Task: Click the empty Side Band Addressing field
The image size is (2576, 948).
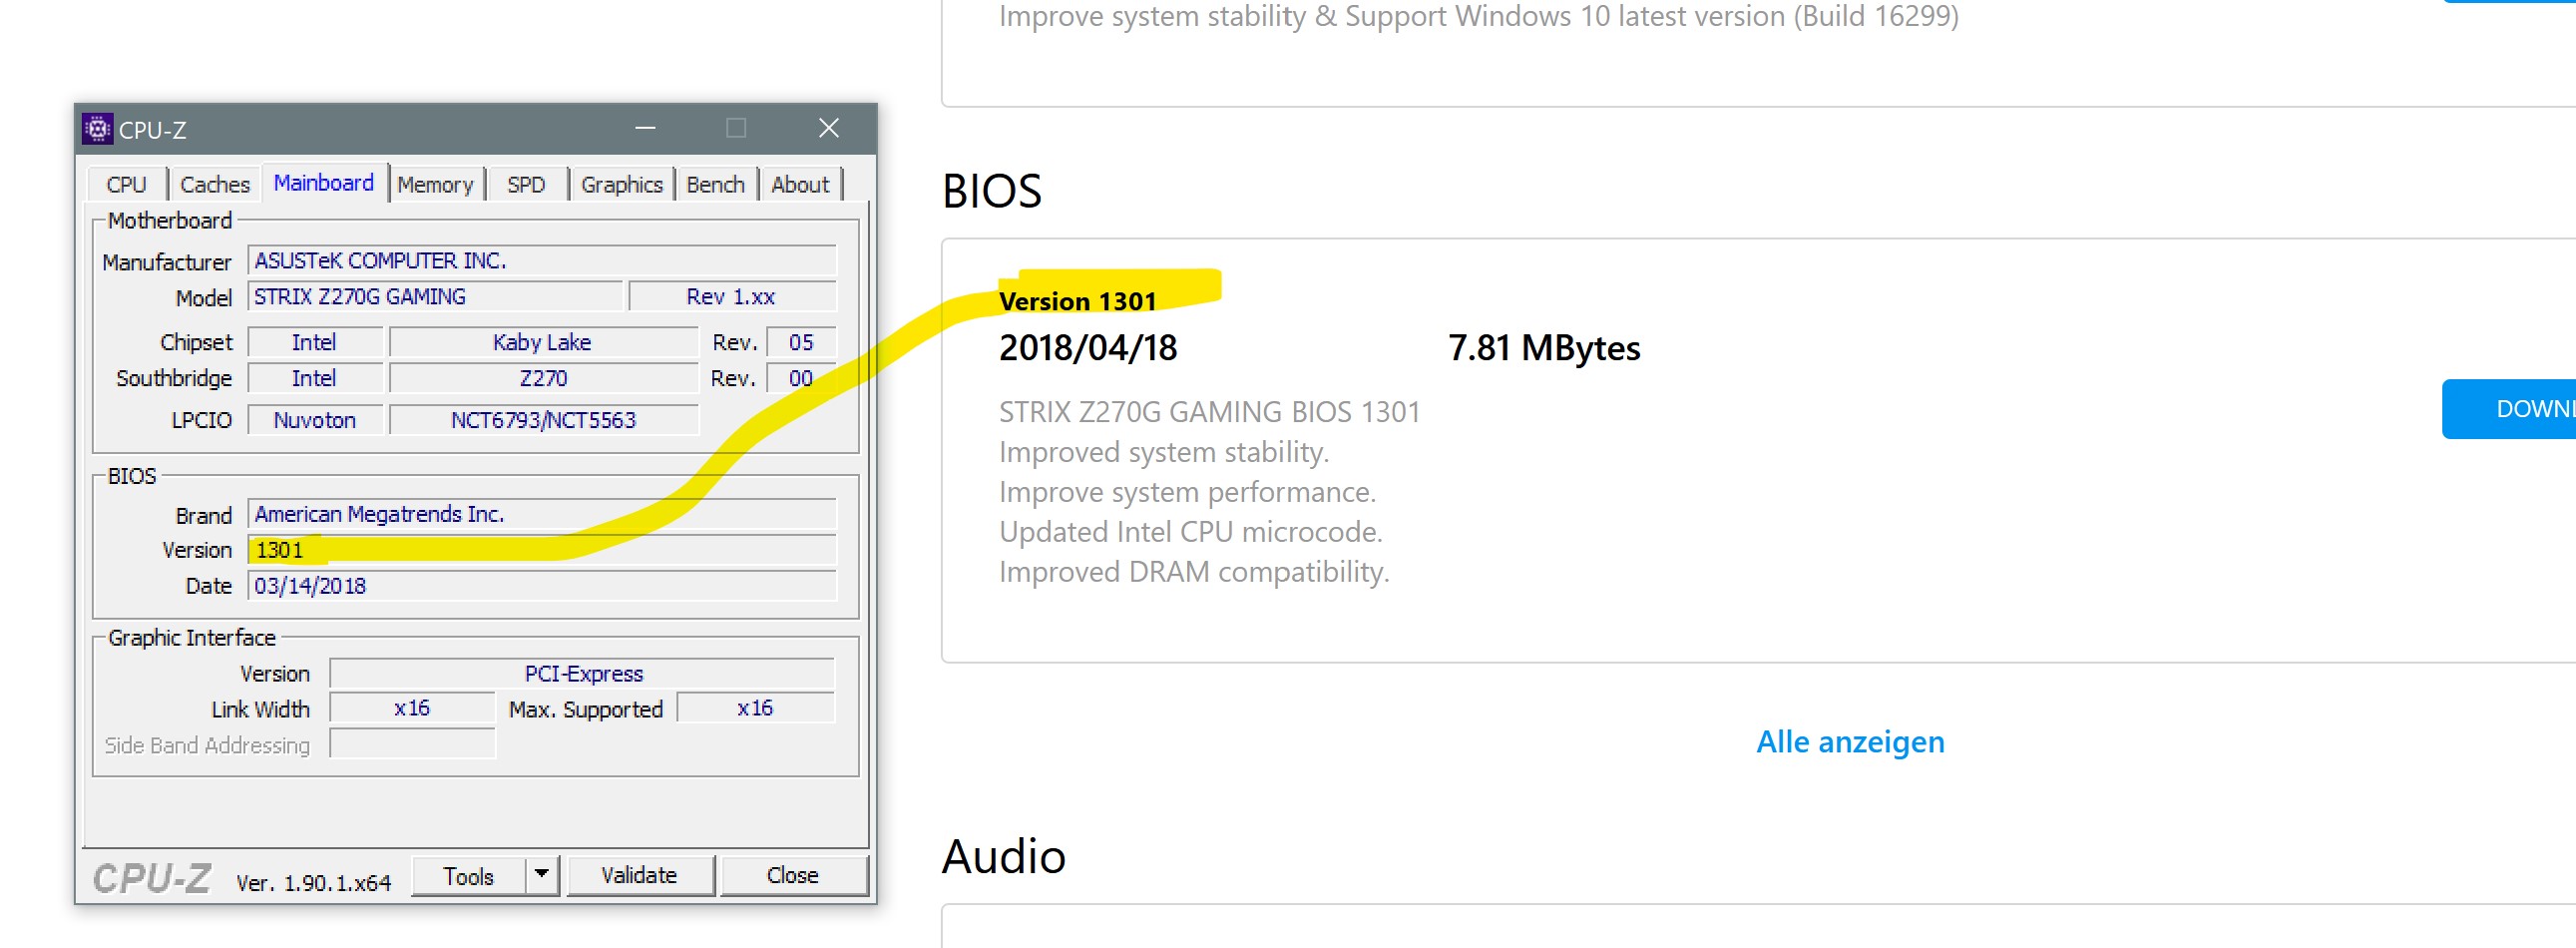Action: pos(412,745)
